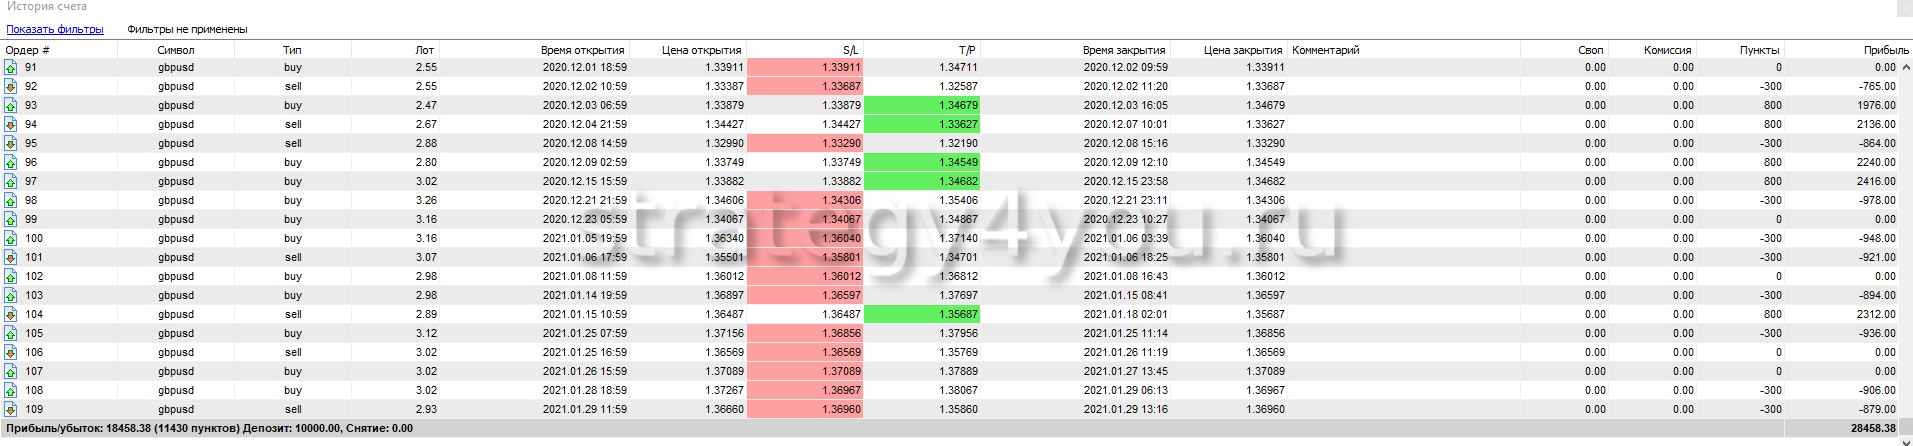
Task: Sort by the Ордер # column header
Action: tap(28, 50)
